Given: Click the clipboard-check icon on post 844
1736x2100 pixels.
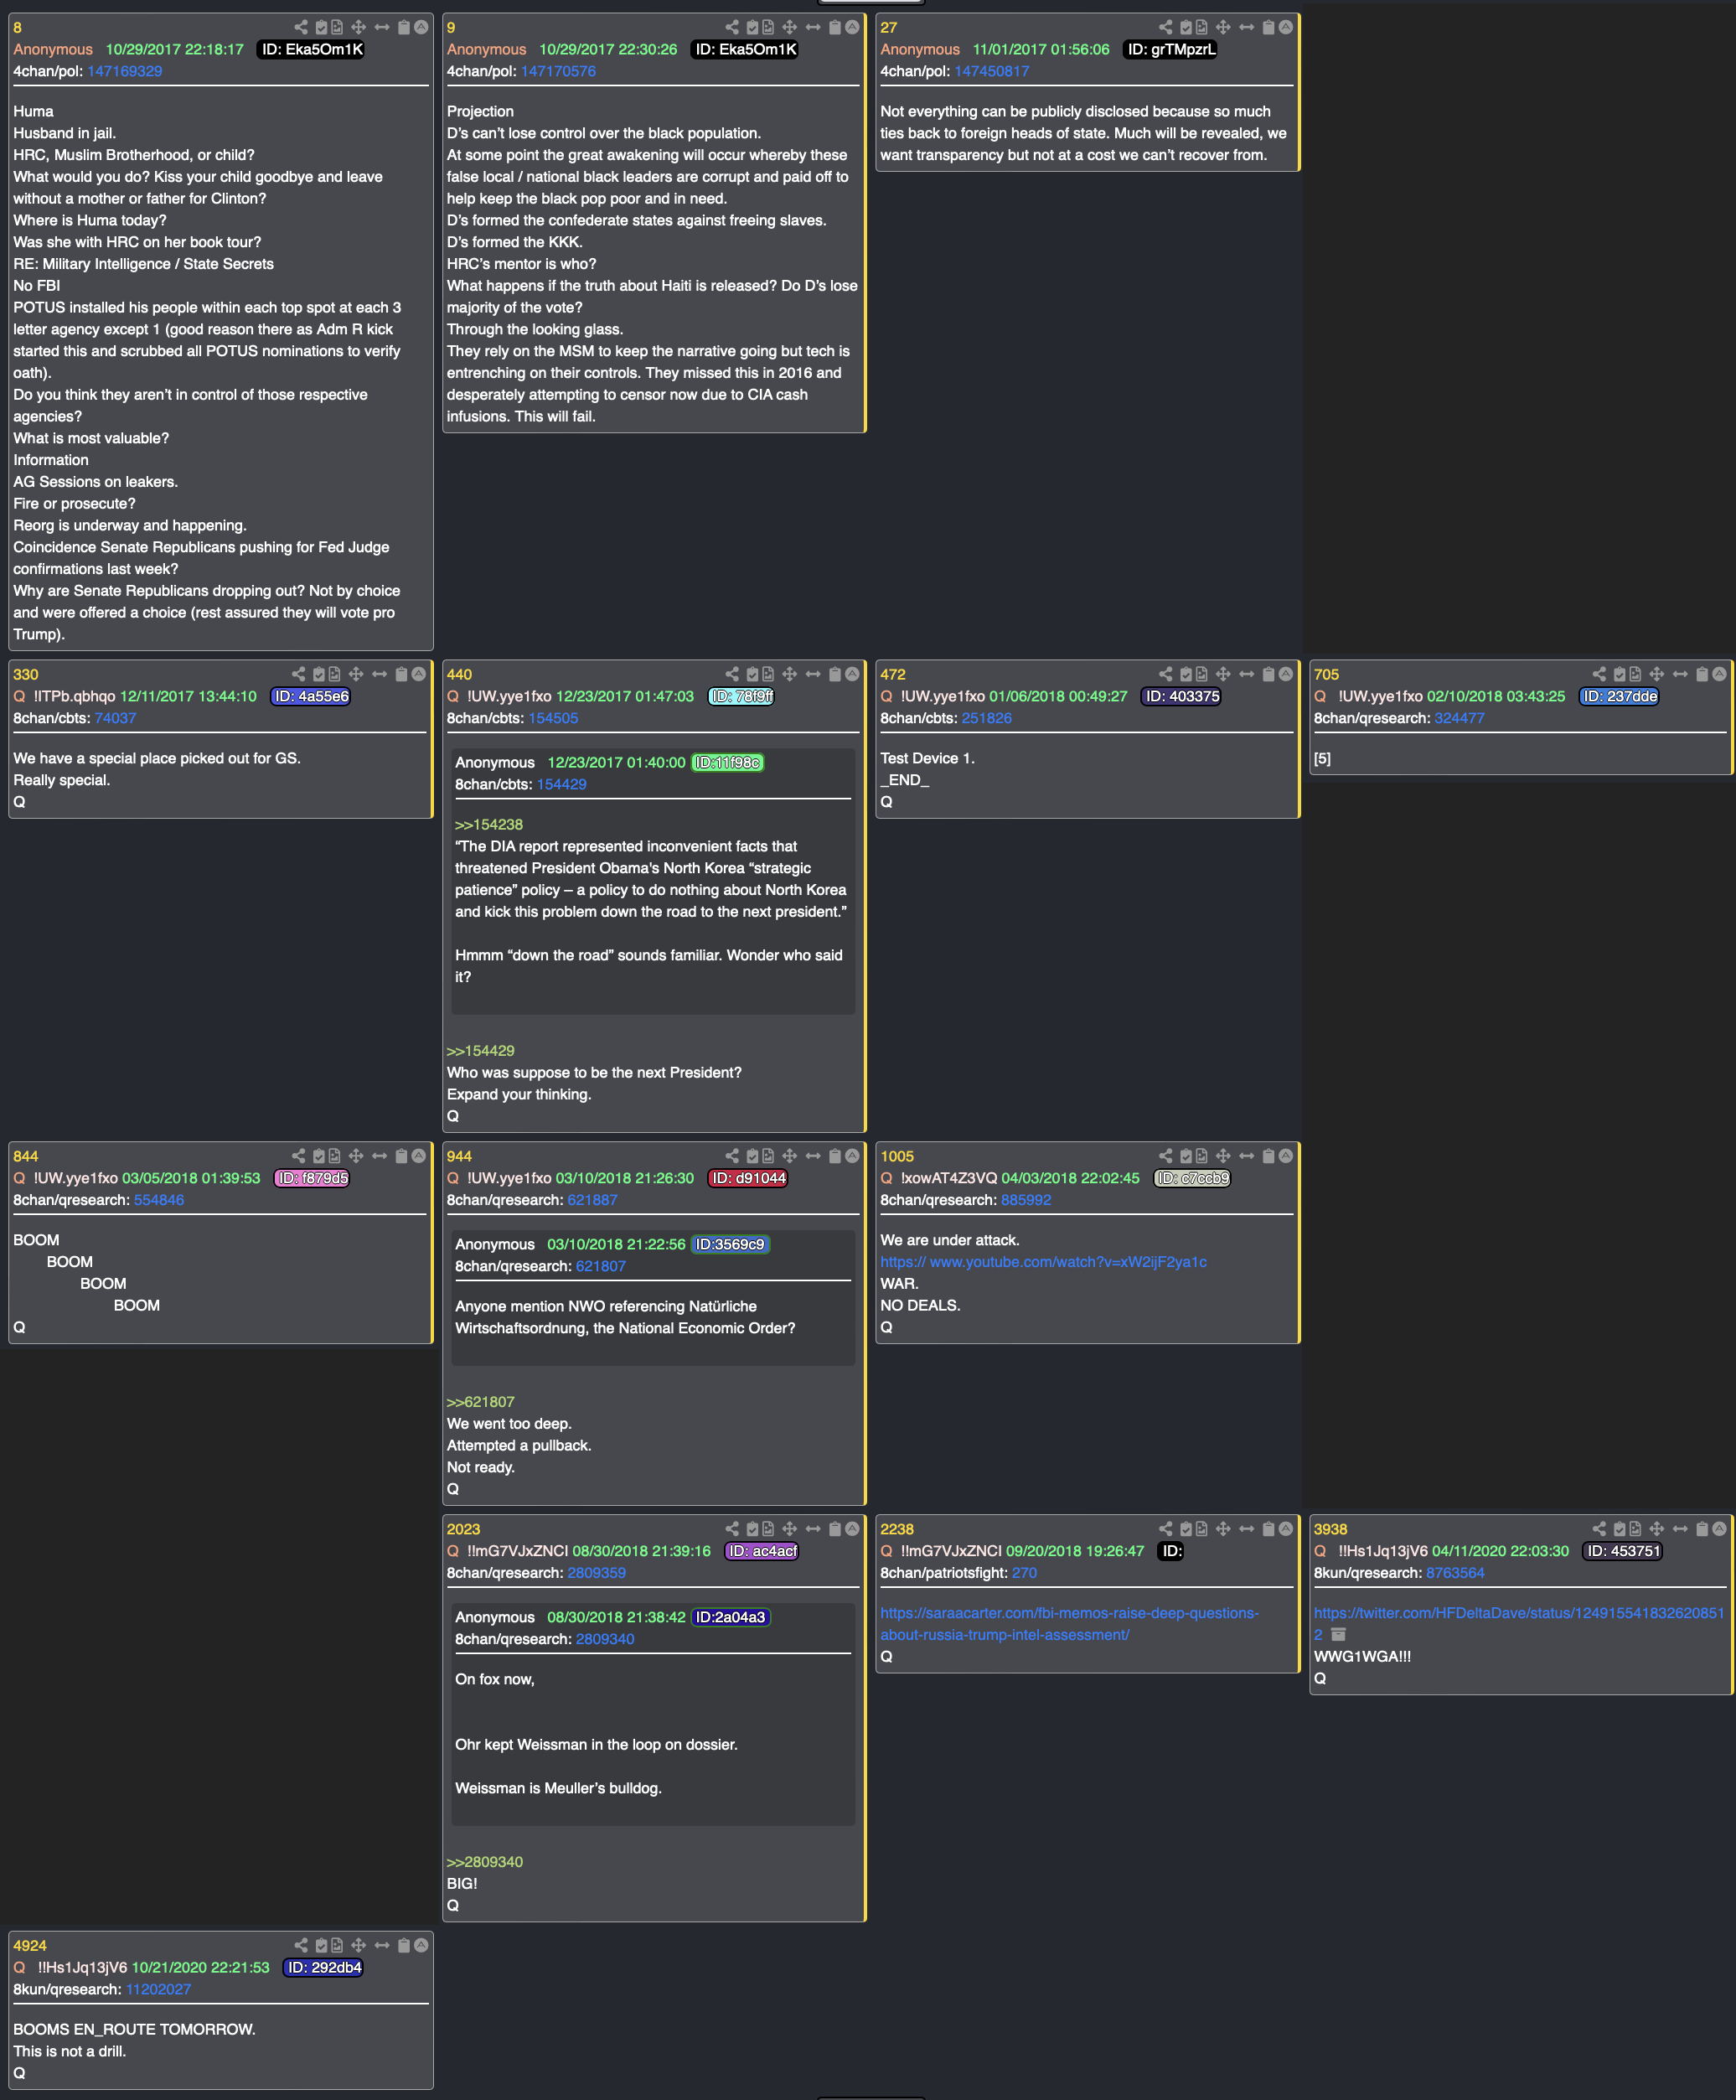Looking at the screenshot, I should [320, 1156].
